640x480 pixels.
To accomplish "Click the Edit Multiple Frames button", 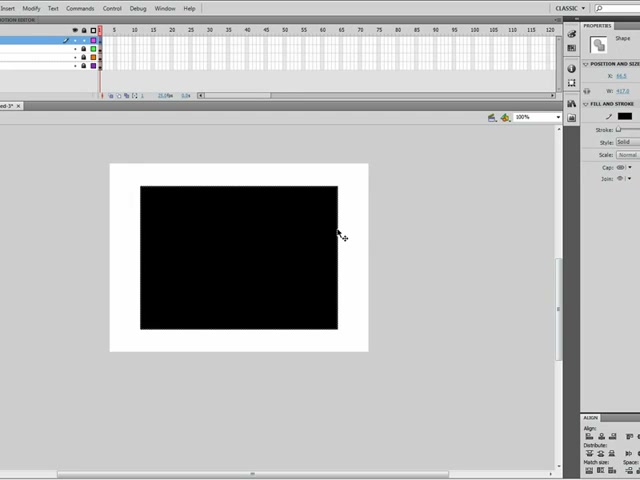I will click(127, 96).
